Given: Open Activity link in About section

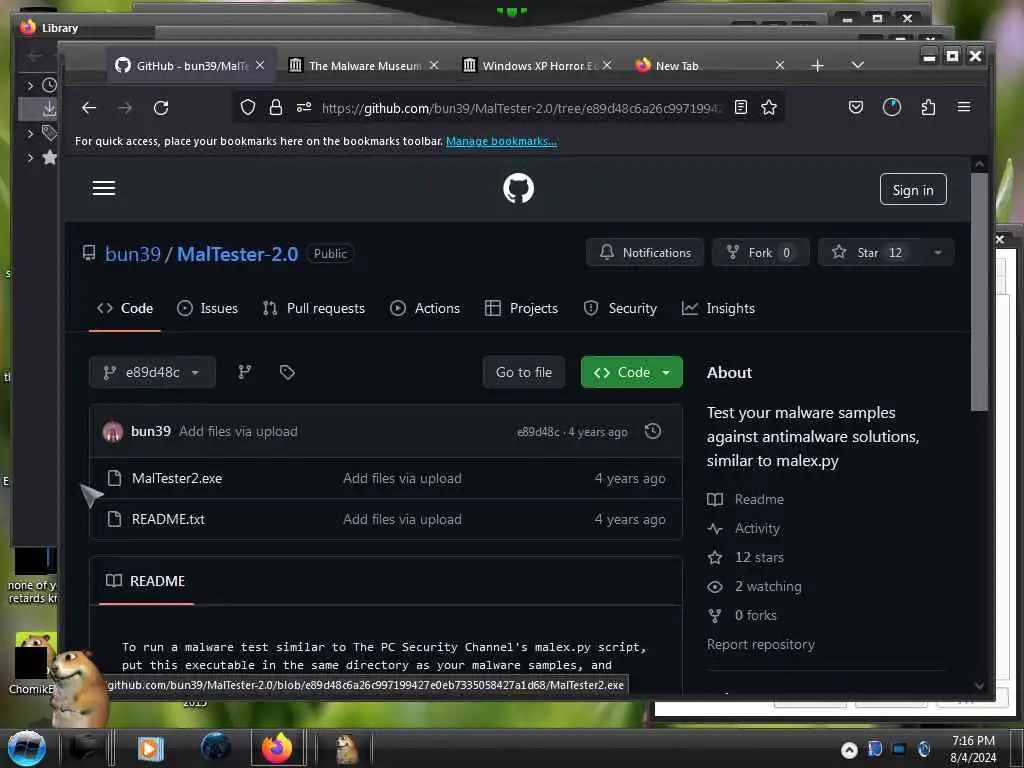Looking at the screenshot, I should click(x=757, y=528).
